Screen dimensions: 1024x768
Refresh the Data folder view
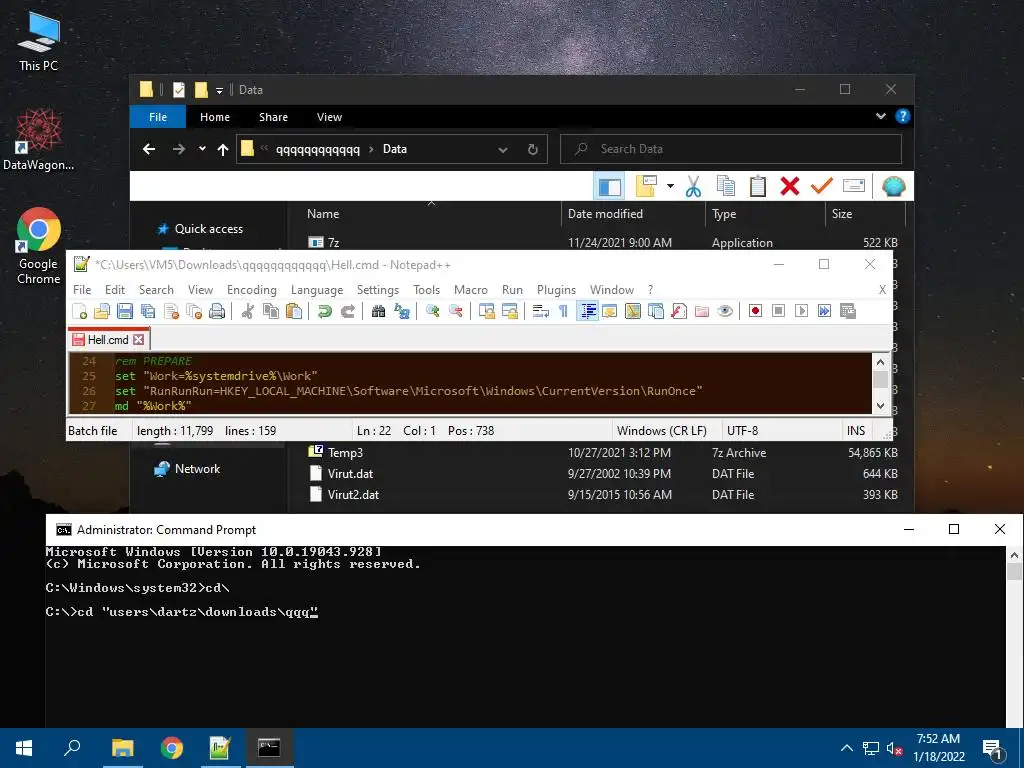[533, 150]
